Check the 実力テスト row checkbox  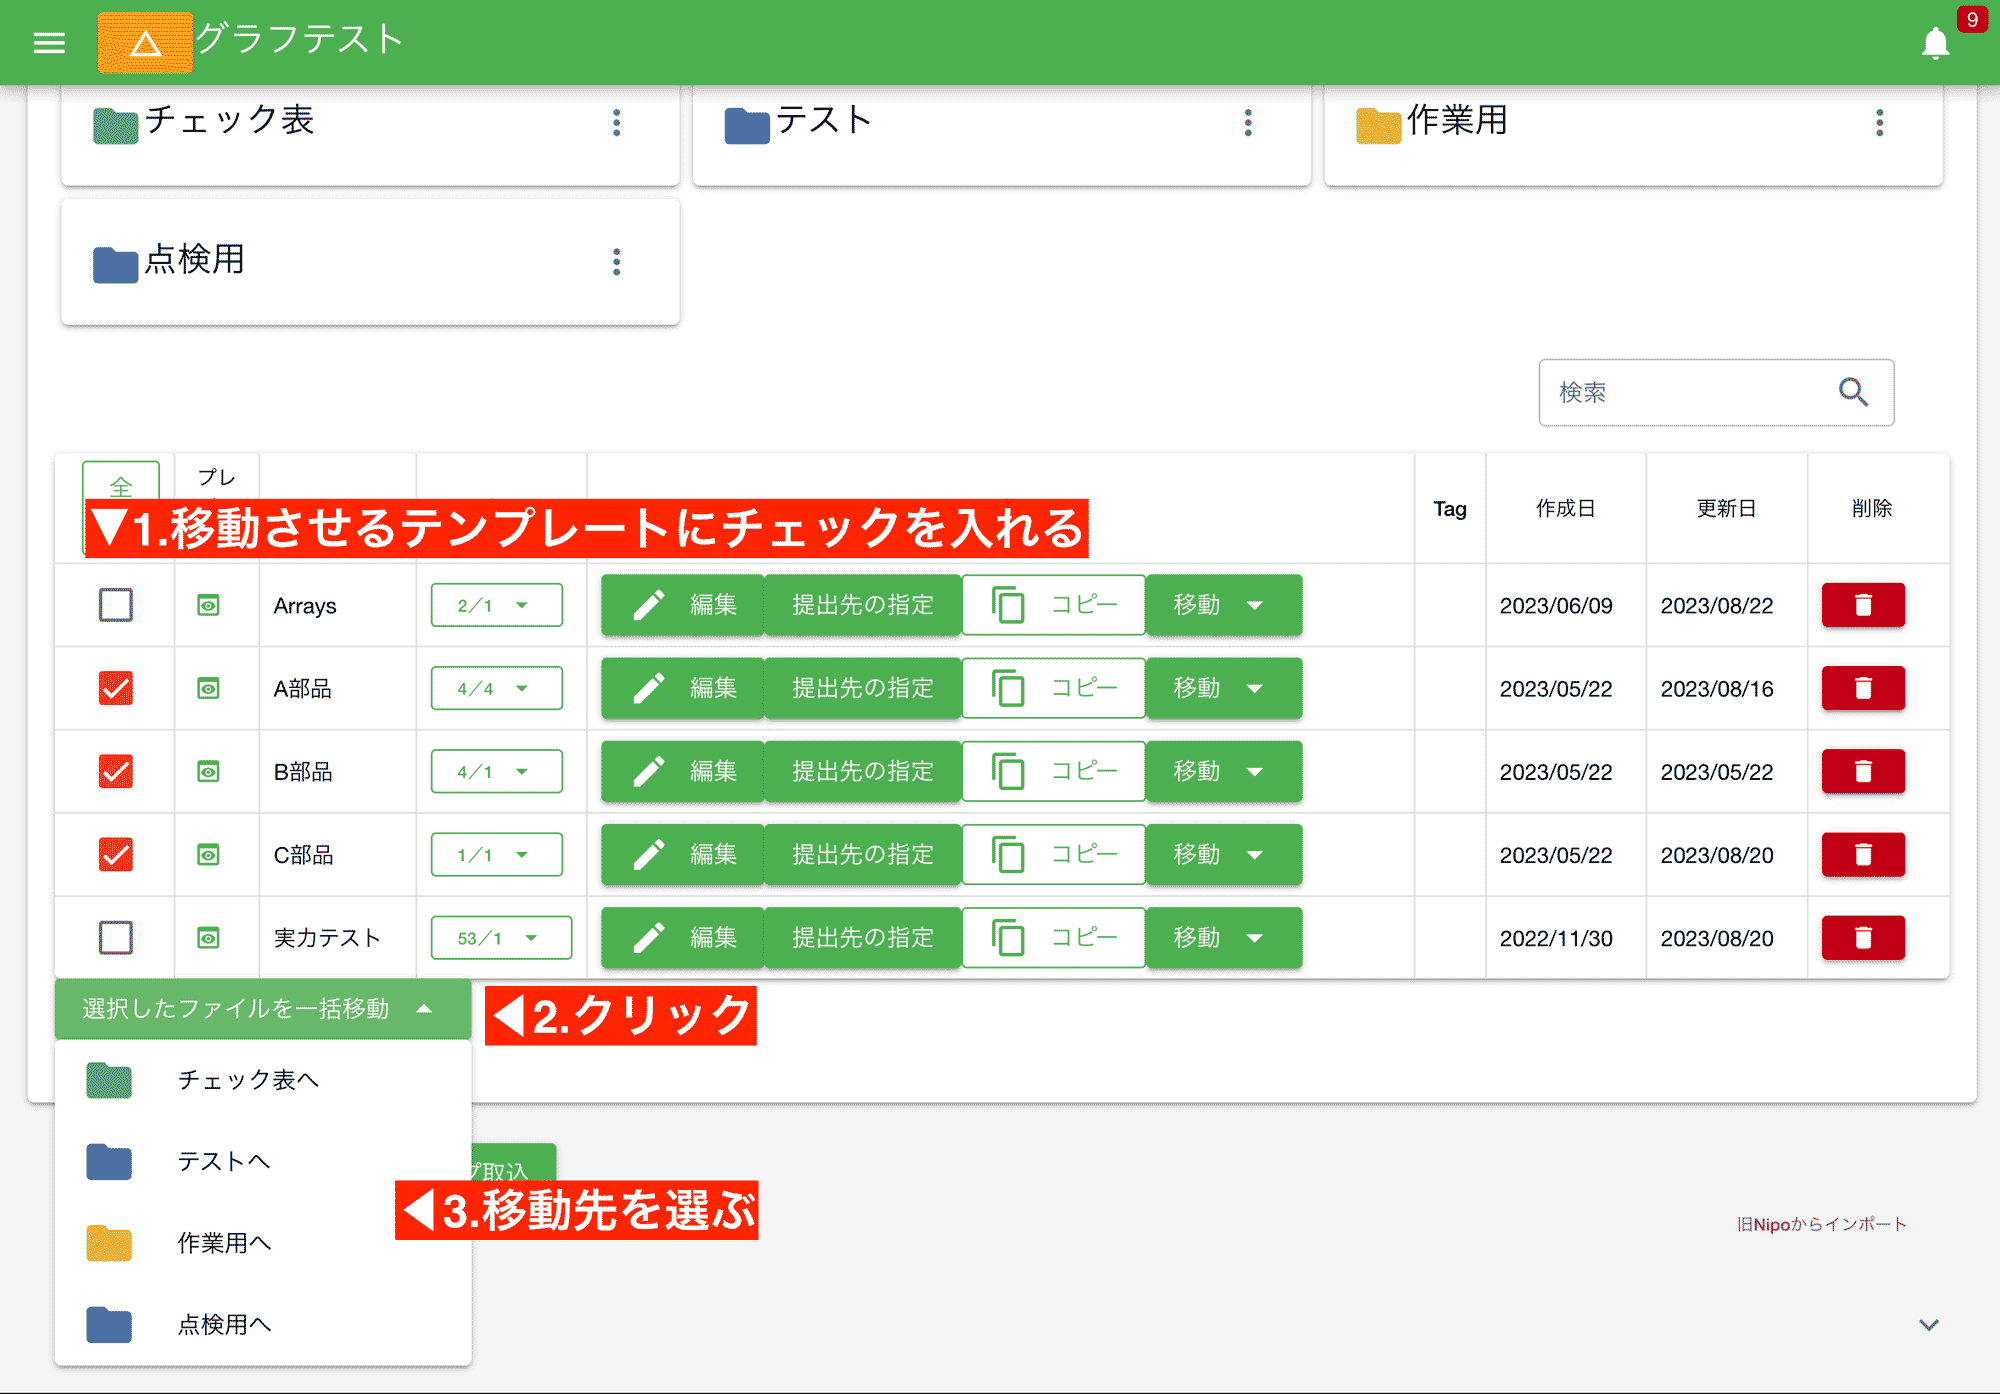pos(116,937)
